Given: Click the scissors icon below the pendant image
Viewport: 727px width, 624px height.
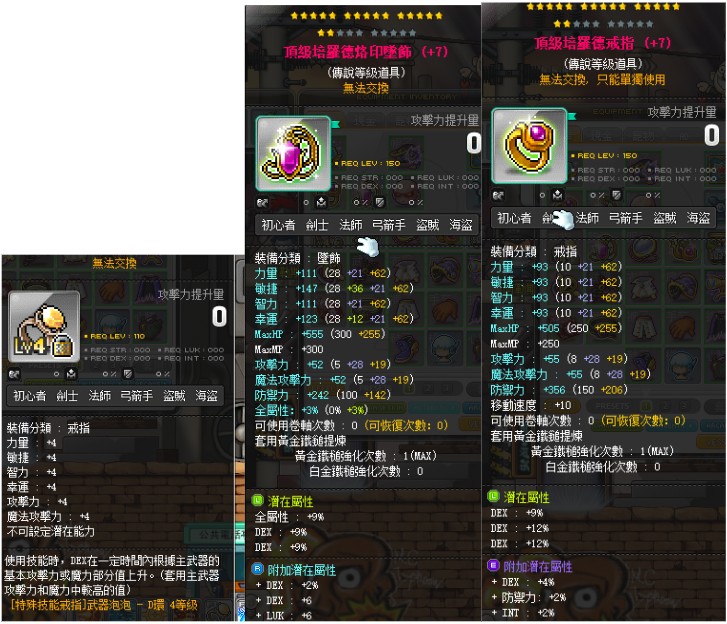Looking at the screenshot, I should pos(262,203).
